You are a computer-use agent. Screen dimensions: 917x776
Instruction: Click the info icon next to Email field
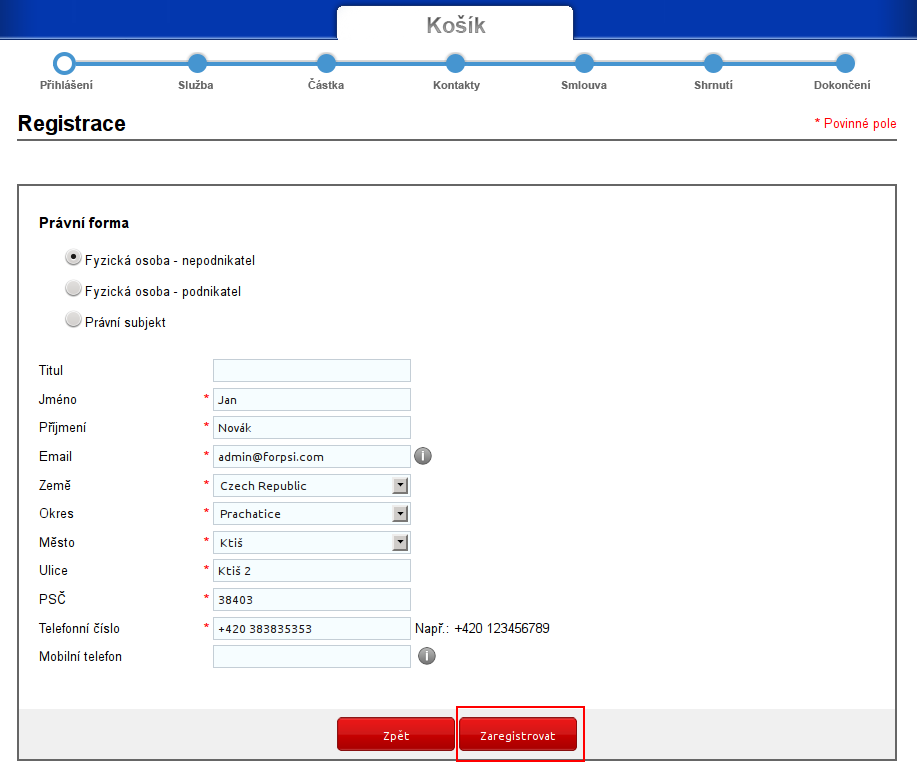423,456
